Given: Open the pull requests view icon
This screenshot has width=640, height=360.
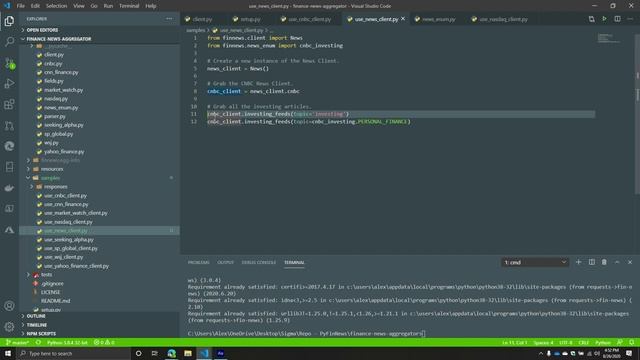Looking at the screenshot, I should tap(9, 125).
